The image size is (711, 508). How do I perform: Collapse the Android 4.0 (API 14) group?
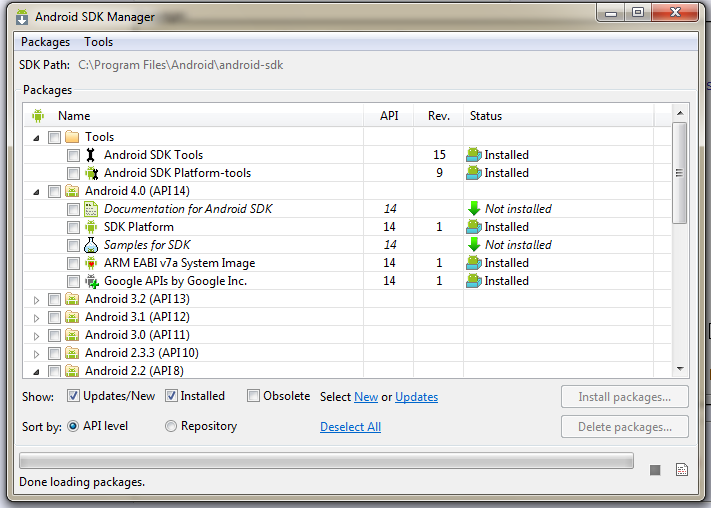(x=36, y=192)
